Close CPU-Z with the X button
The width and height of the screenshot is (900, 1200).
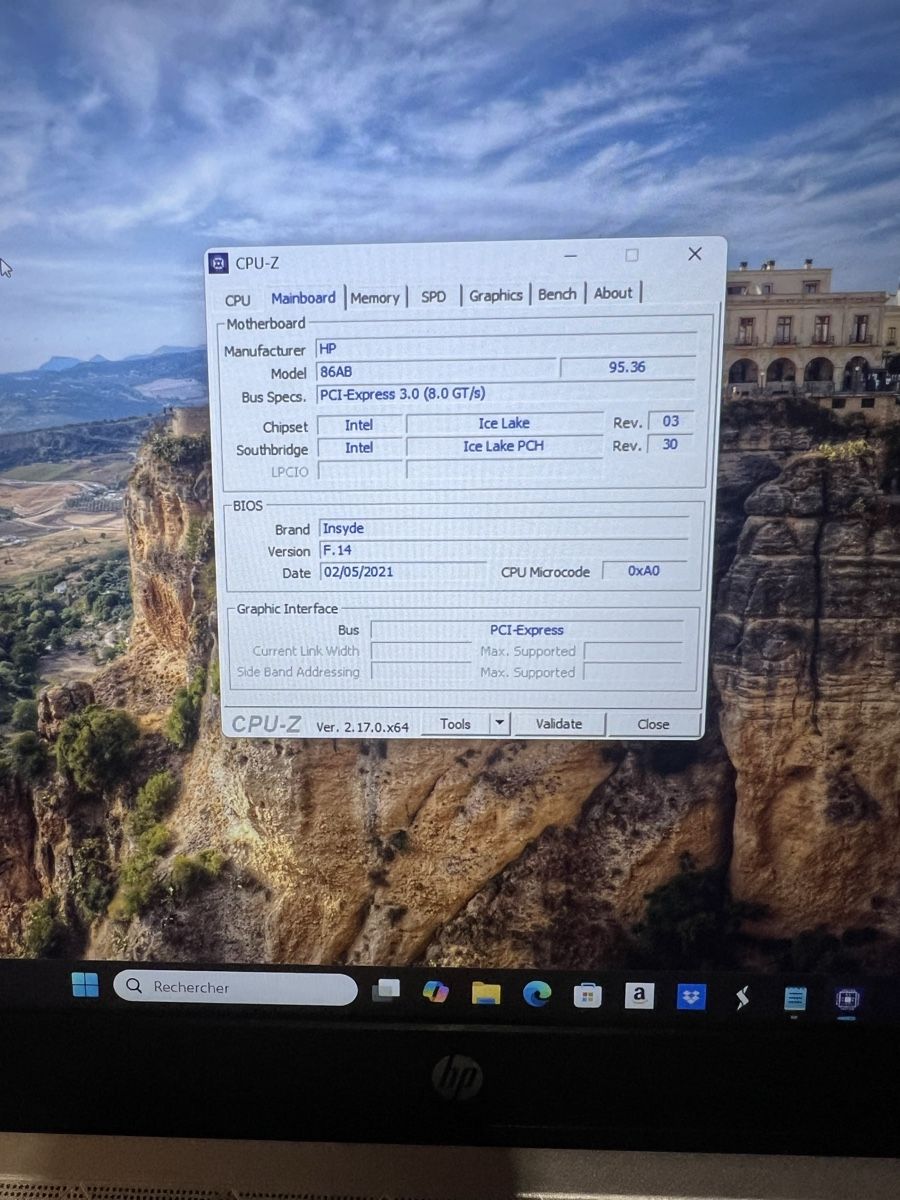pos(695,254)
